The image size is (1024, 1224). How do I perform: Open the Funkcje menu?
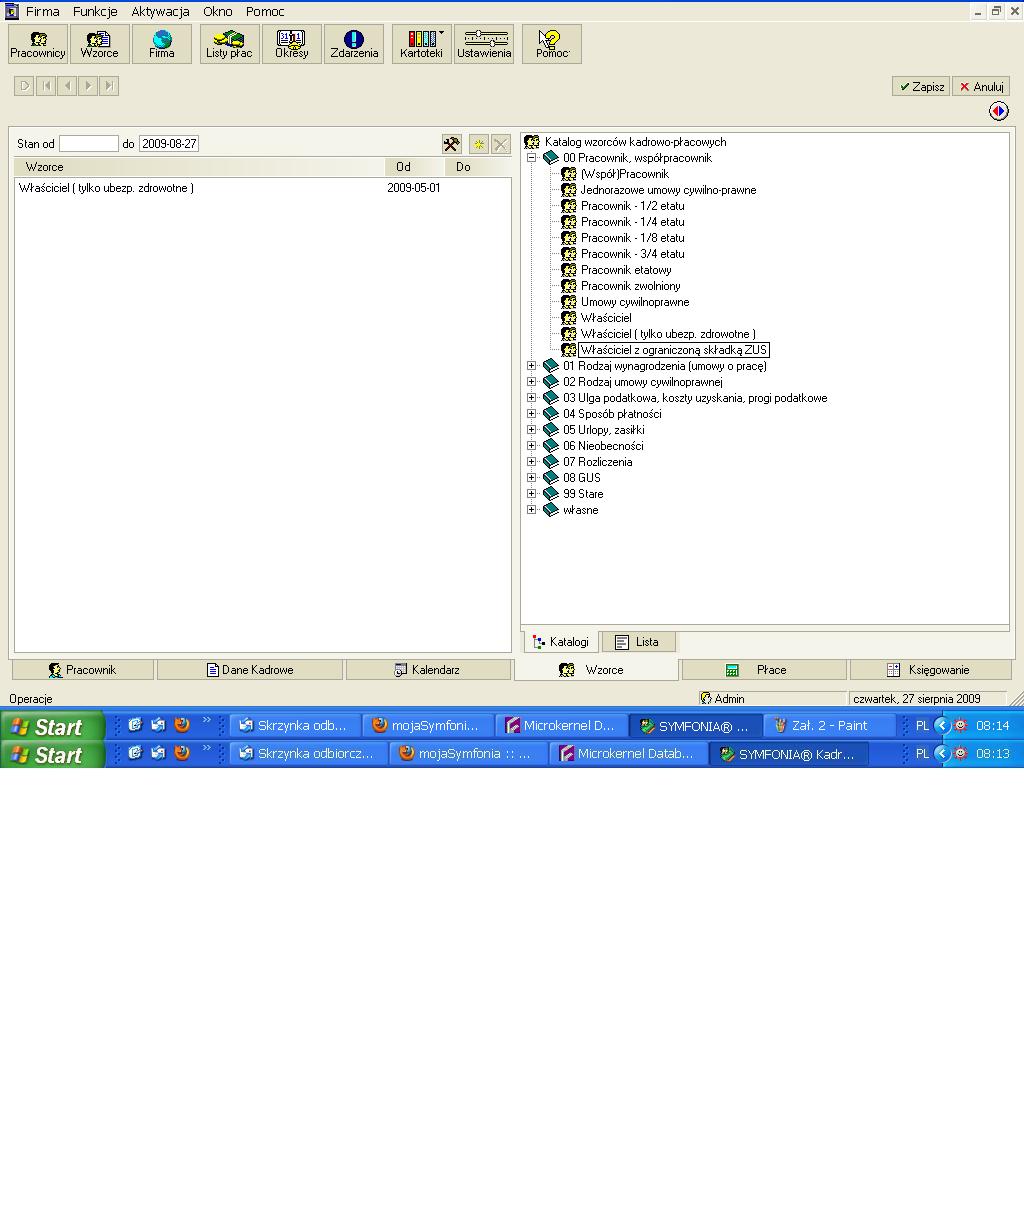pyautogui.click(x=95, y=12)
